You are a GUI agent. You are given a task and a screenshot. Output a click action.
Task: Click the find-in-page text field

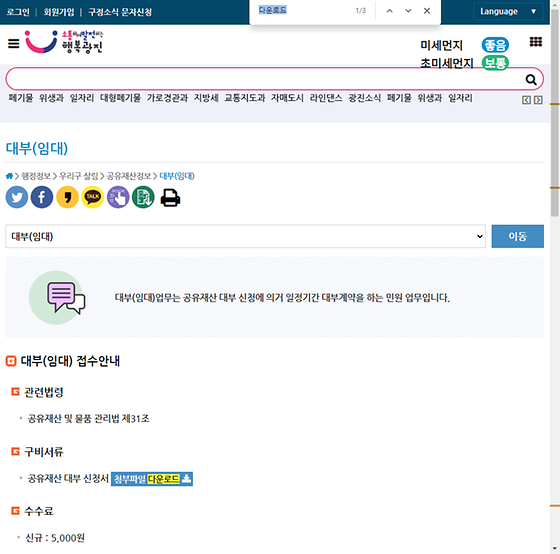click(x=304, y=10)
